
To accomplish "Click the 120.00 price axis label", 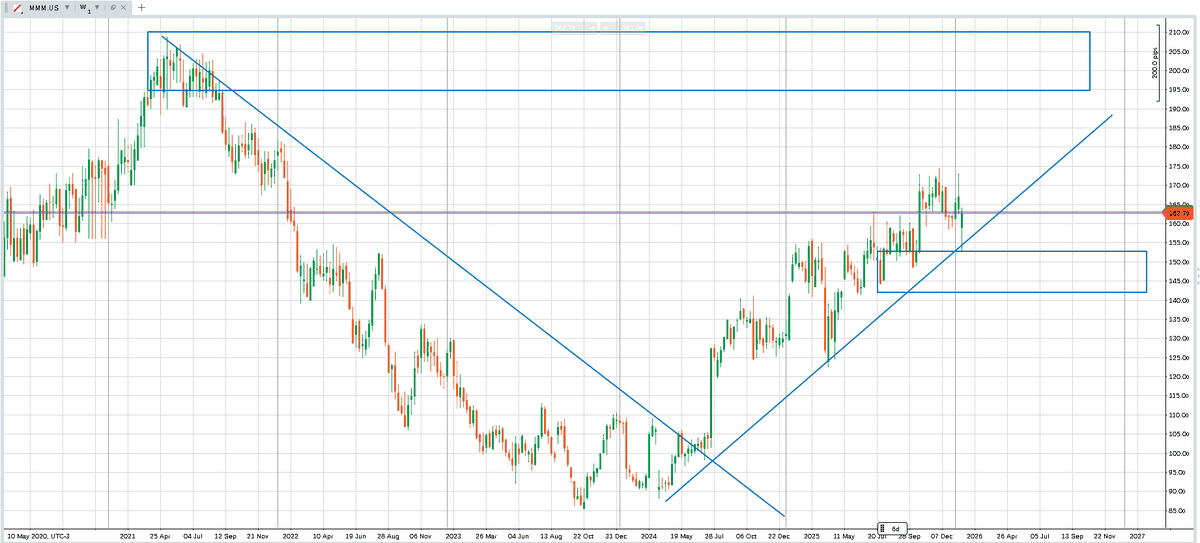I will tap(1178, 377).
